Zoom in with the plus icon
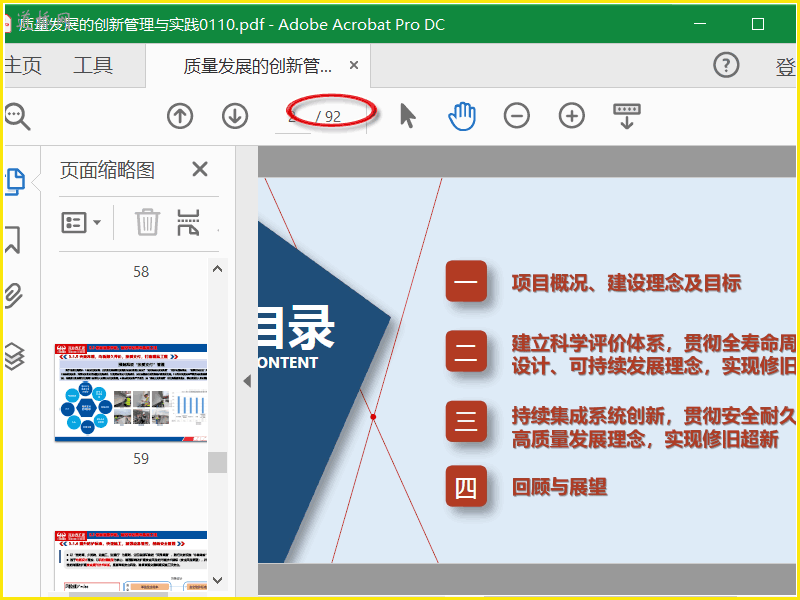The image size is (800, 600). click(x=571, y=116)
